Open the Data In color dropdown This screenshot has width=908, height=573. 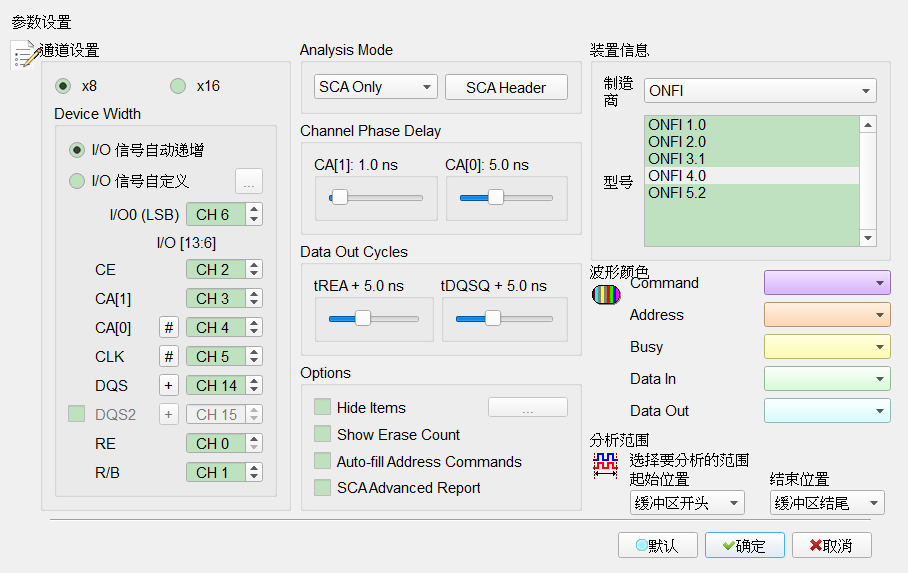[827, 378]
